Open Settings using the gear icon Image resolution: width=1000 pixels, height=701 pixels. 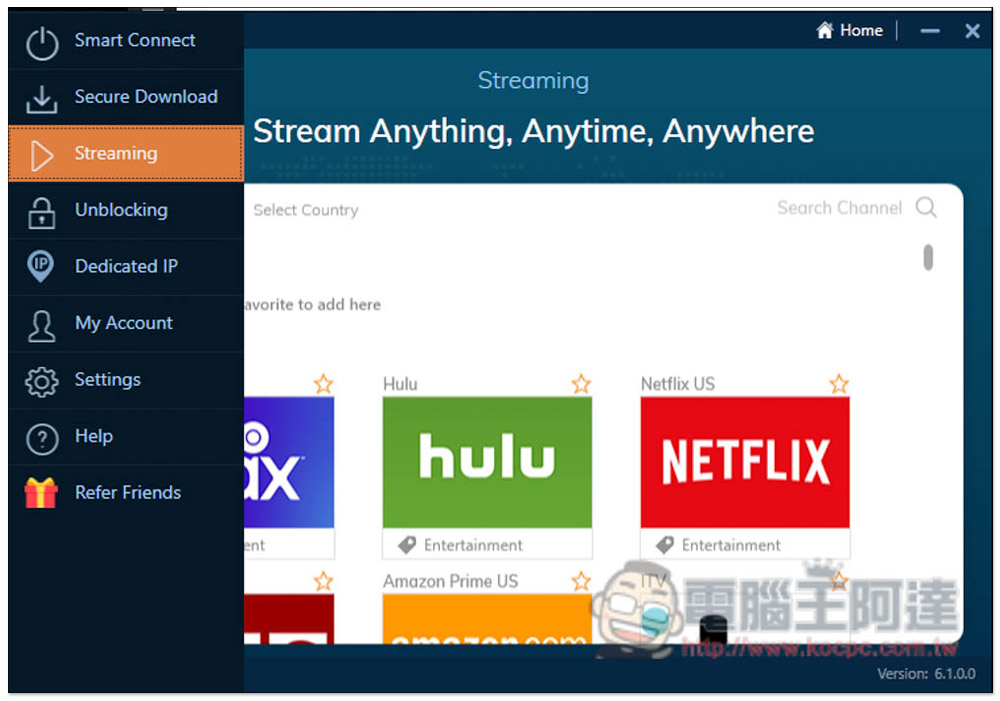[41, 382]
